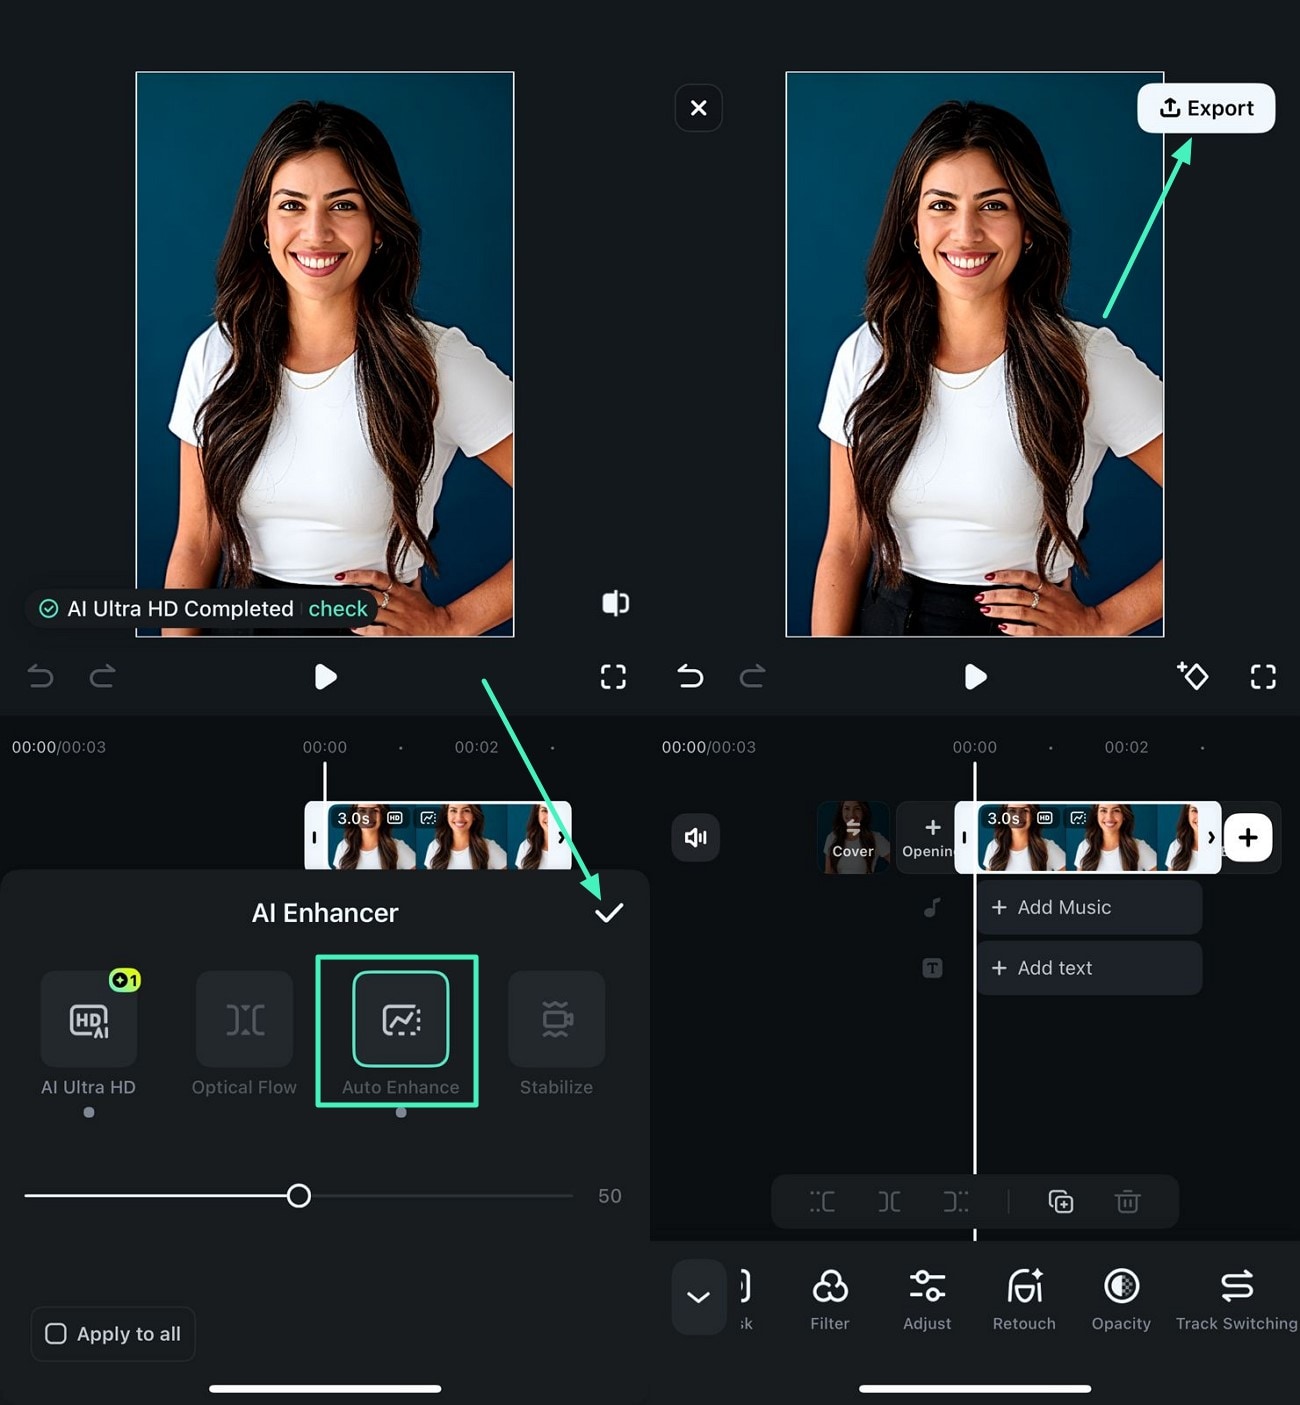Select the Track Switching tool
Screen dimensions: 1300x1405
1236,1297
